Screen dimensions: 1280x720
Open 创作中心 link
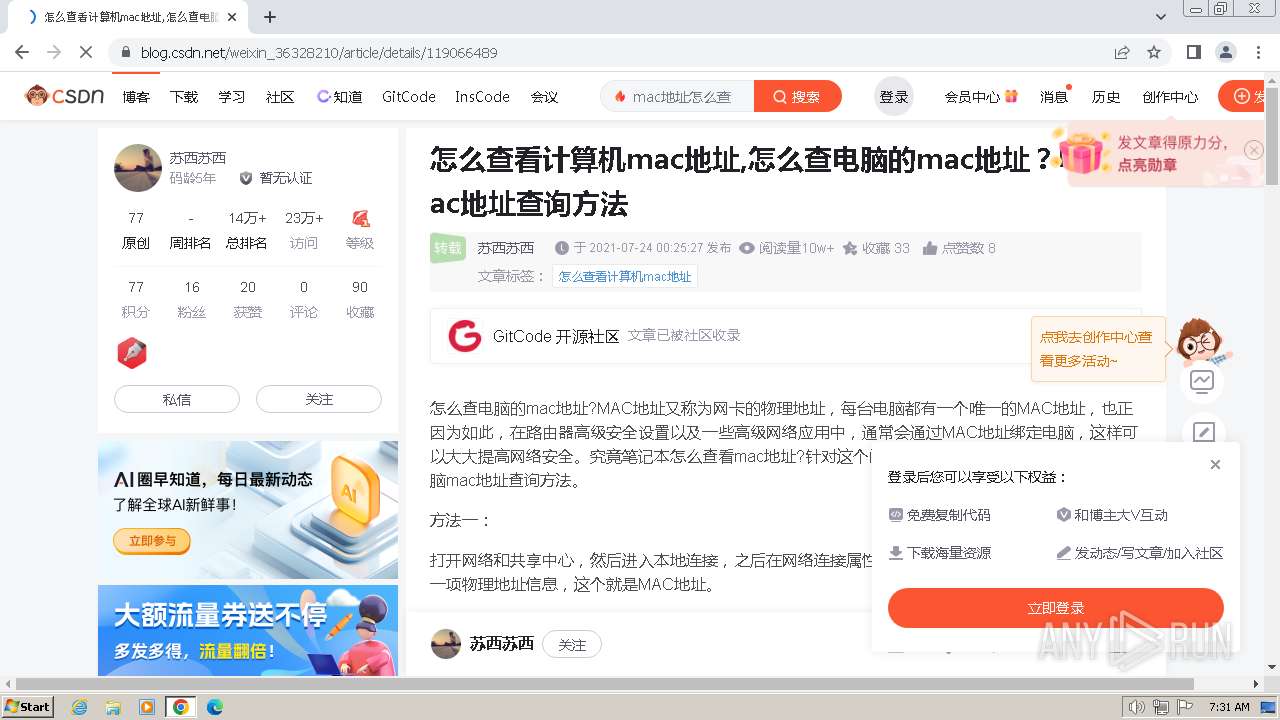(1170, 97)
